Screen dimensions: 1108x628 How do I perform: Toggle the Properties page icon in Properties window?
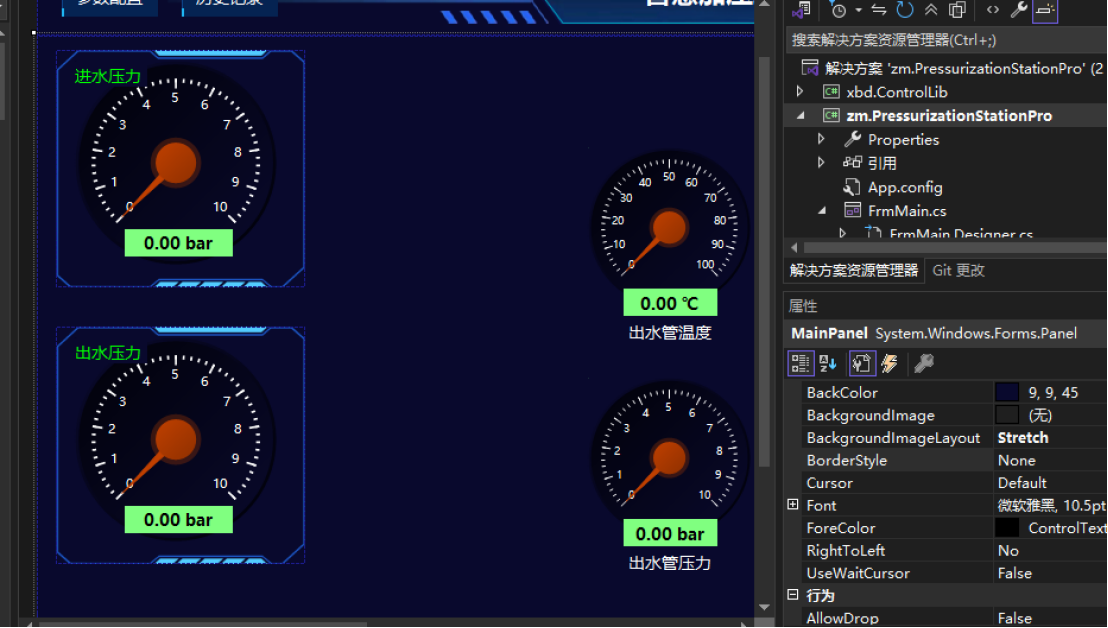(862, 364)
